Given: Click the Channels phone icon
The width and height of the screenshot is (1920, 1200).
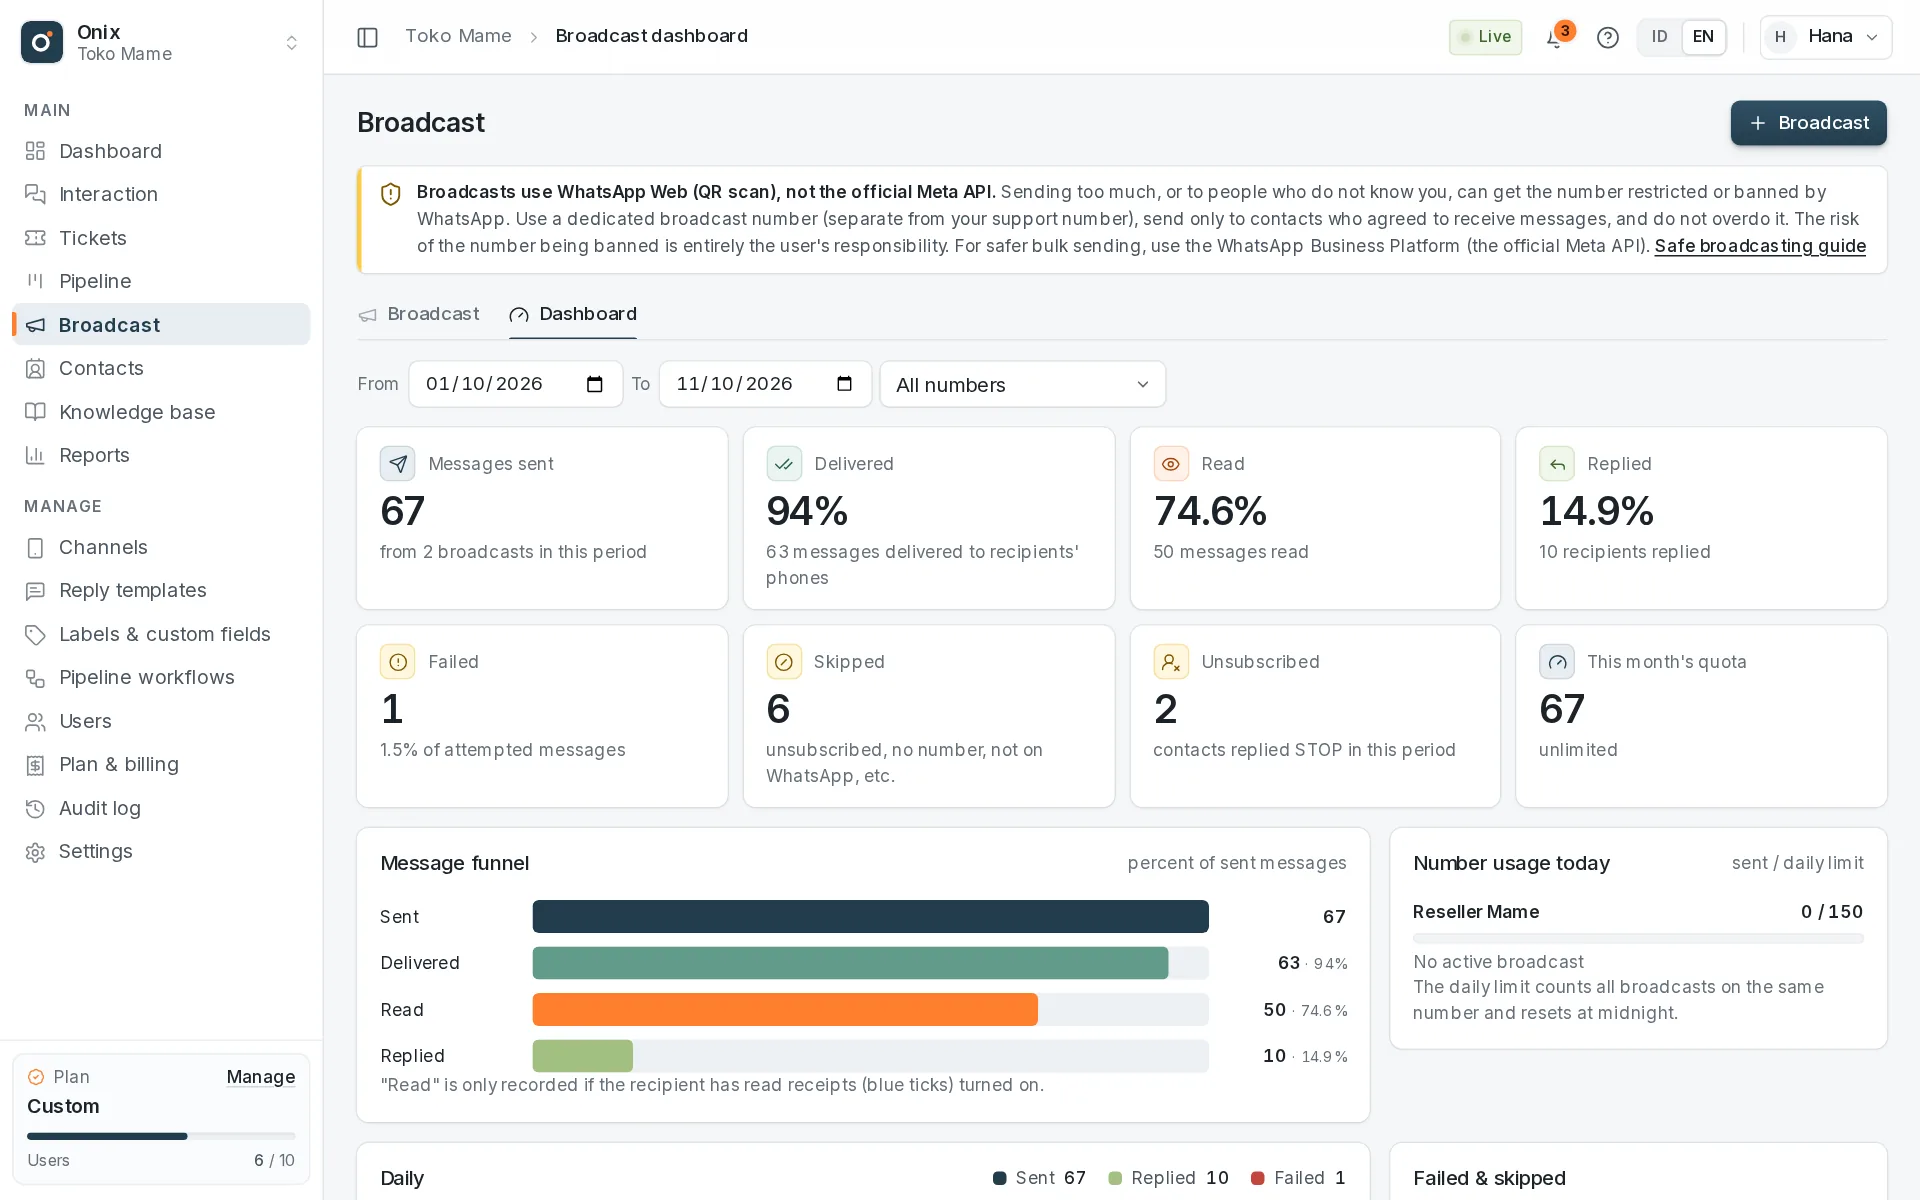Looking at the screenshot, I should point(35,547).
